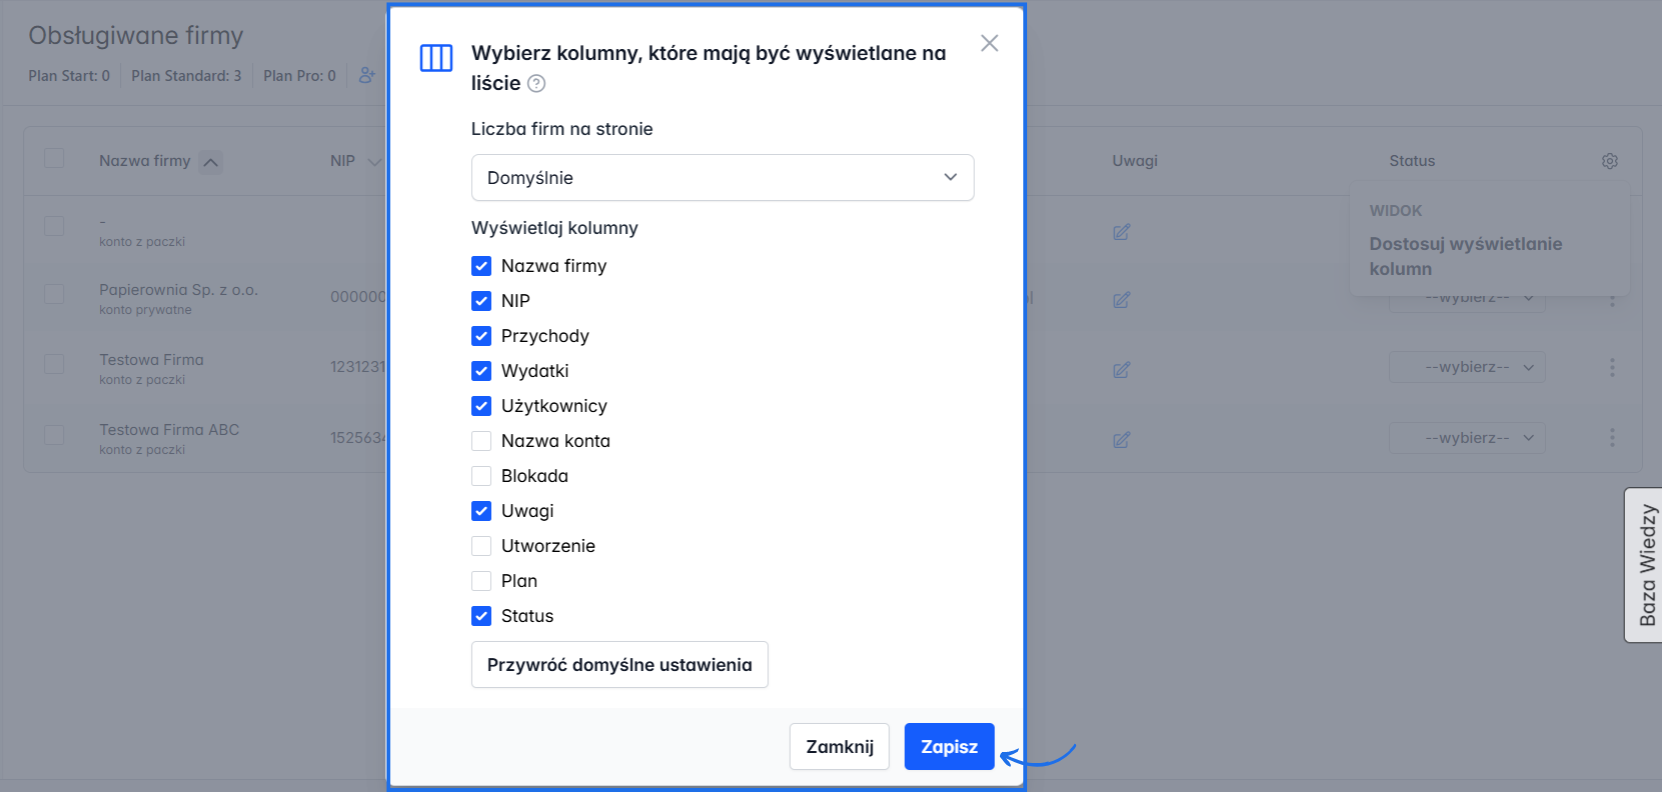Choose Dostosuj wyświetlanie kolumn menu item
1662x792 pixels.
[1465, 256]
